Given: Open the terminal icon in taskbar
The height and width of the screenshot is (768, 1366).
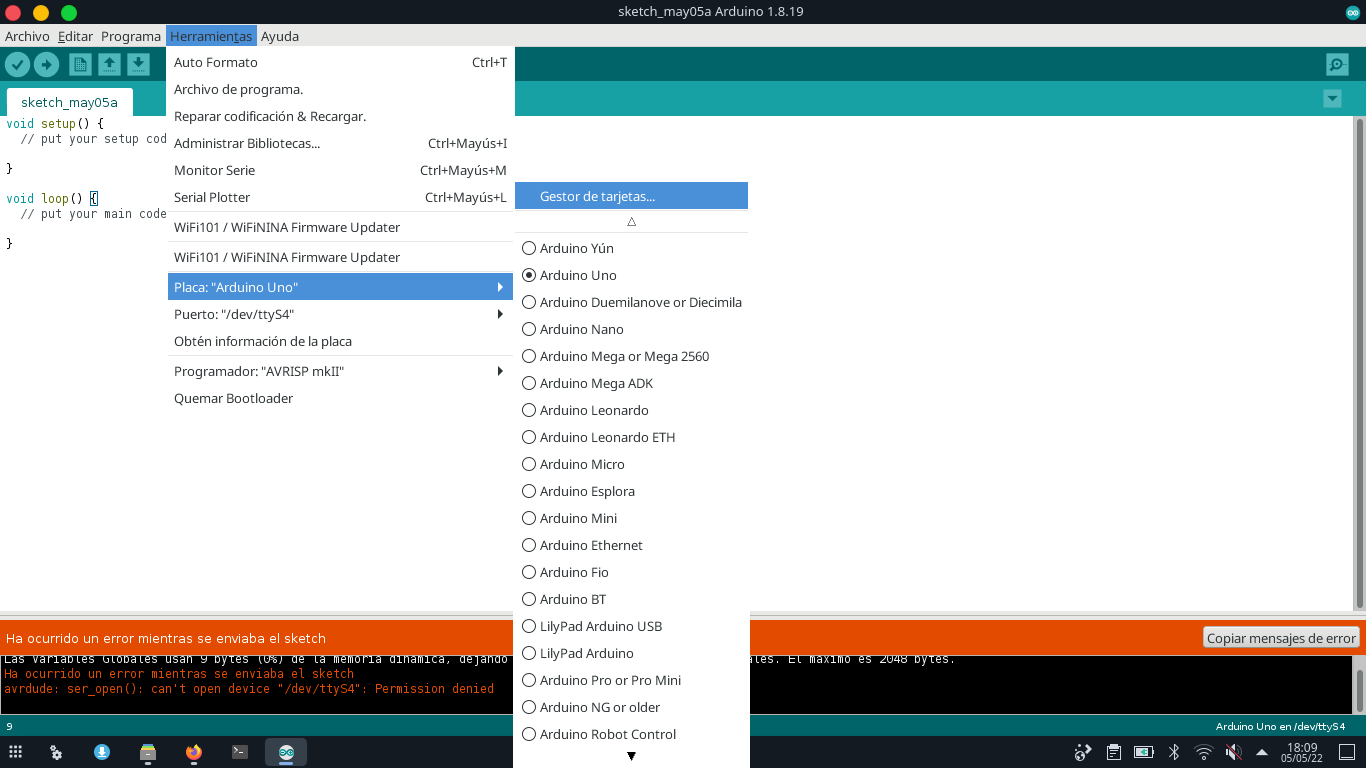Looking at the screenshot, I should [240, 752].
